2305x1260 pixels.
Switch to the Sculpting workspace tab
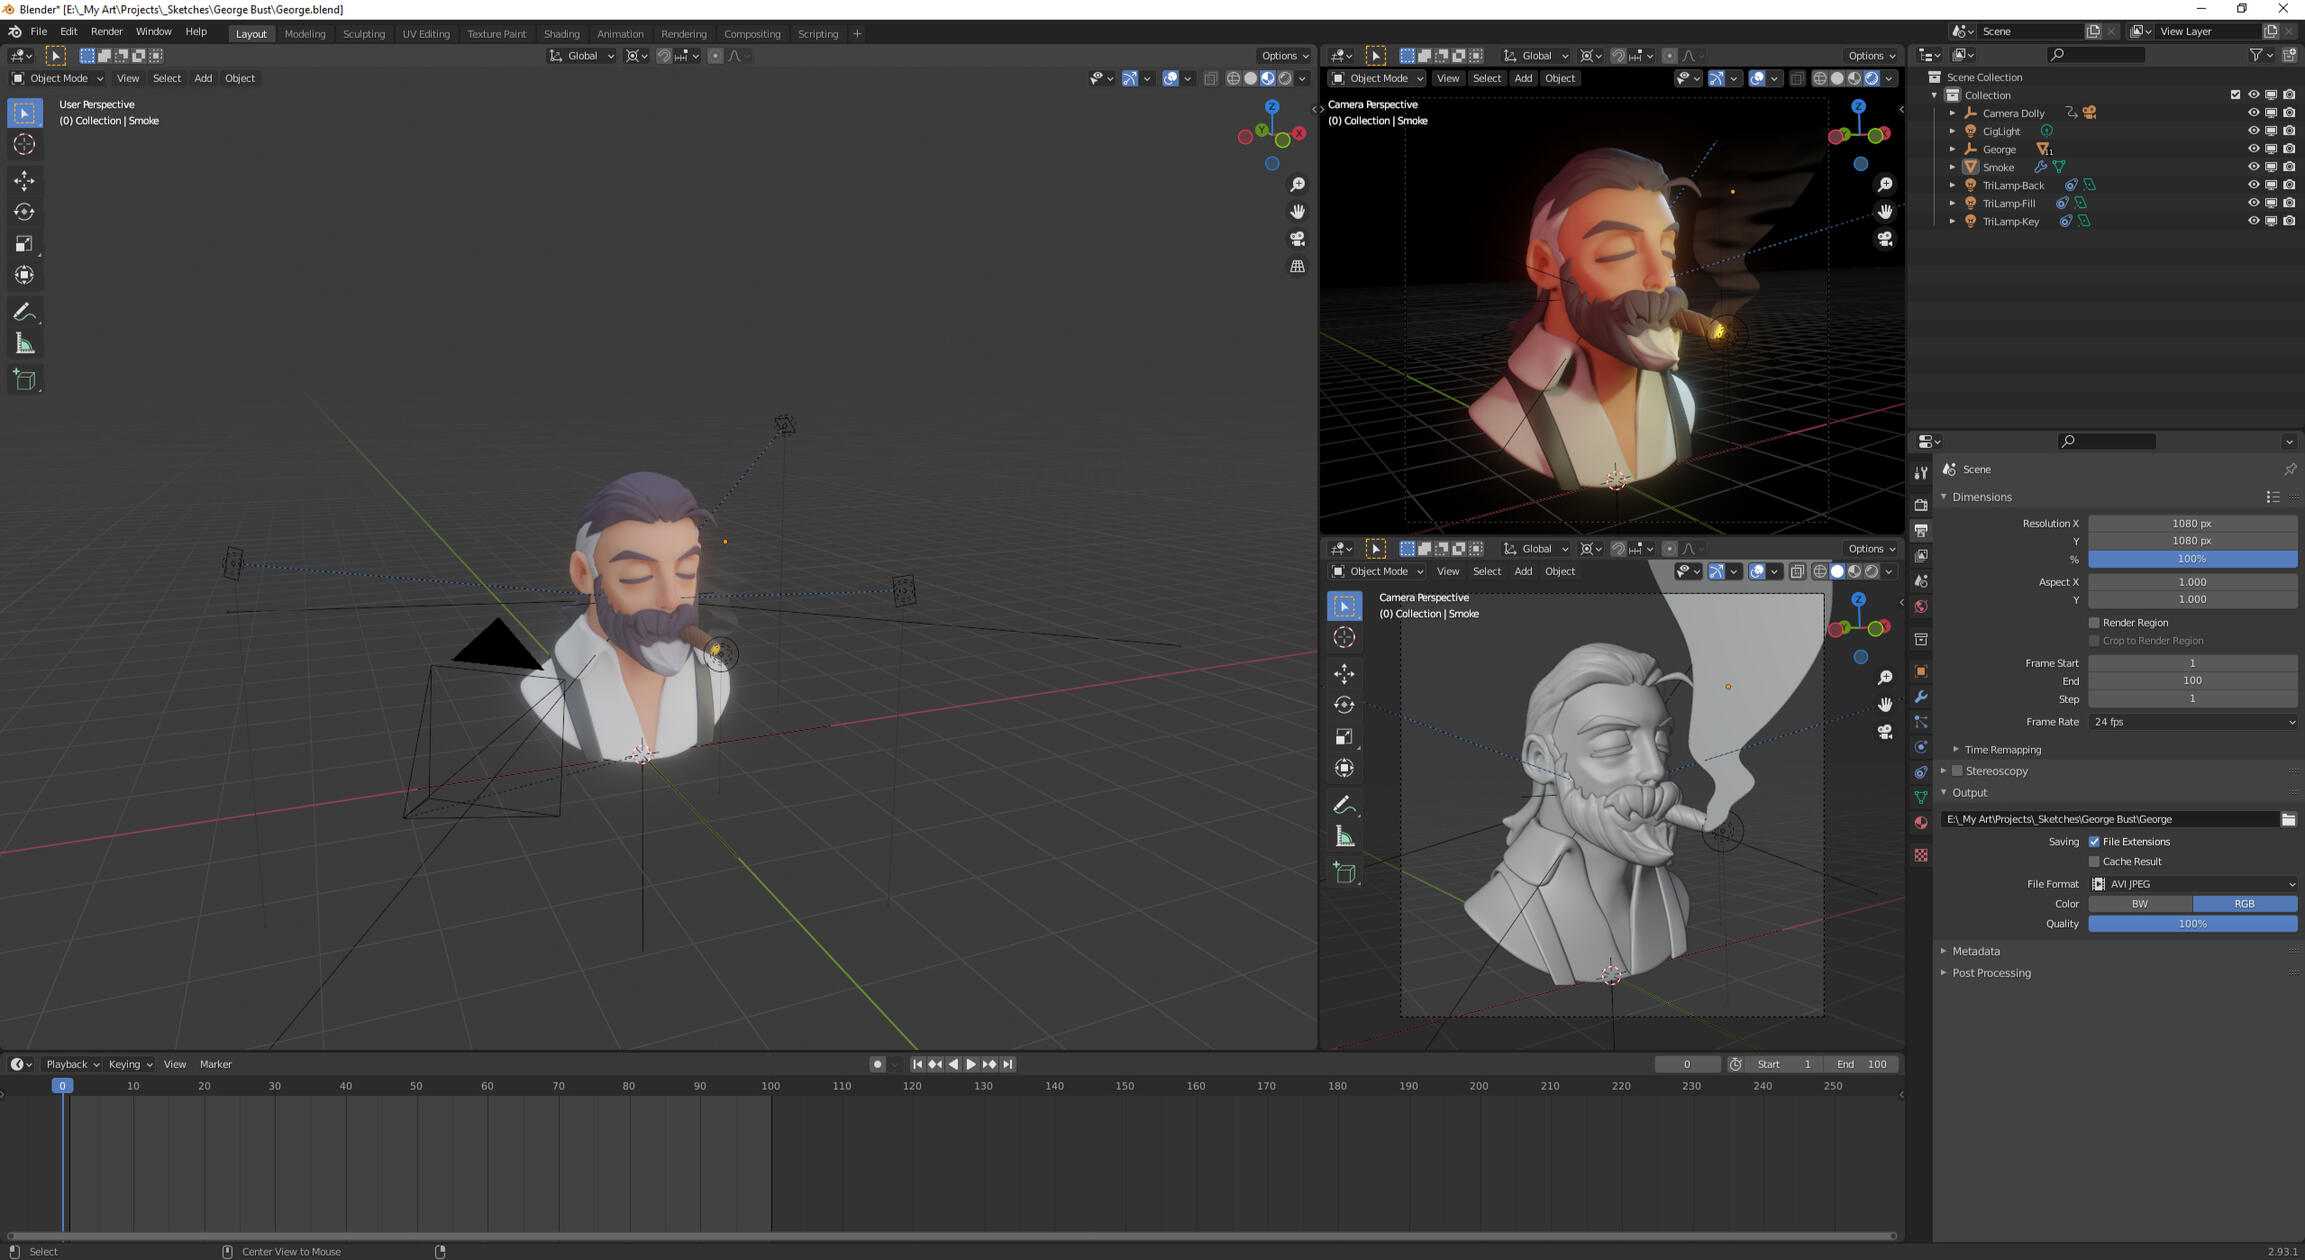pyautogui.click(x=363, y=34)
